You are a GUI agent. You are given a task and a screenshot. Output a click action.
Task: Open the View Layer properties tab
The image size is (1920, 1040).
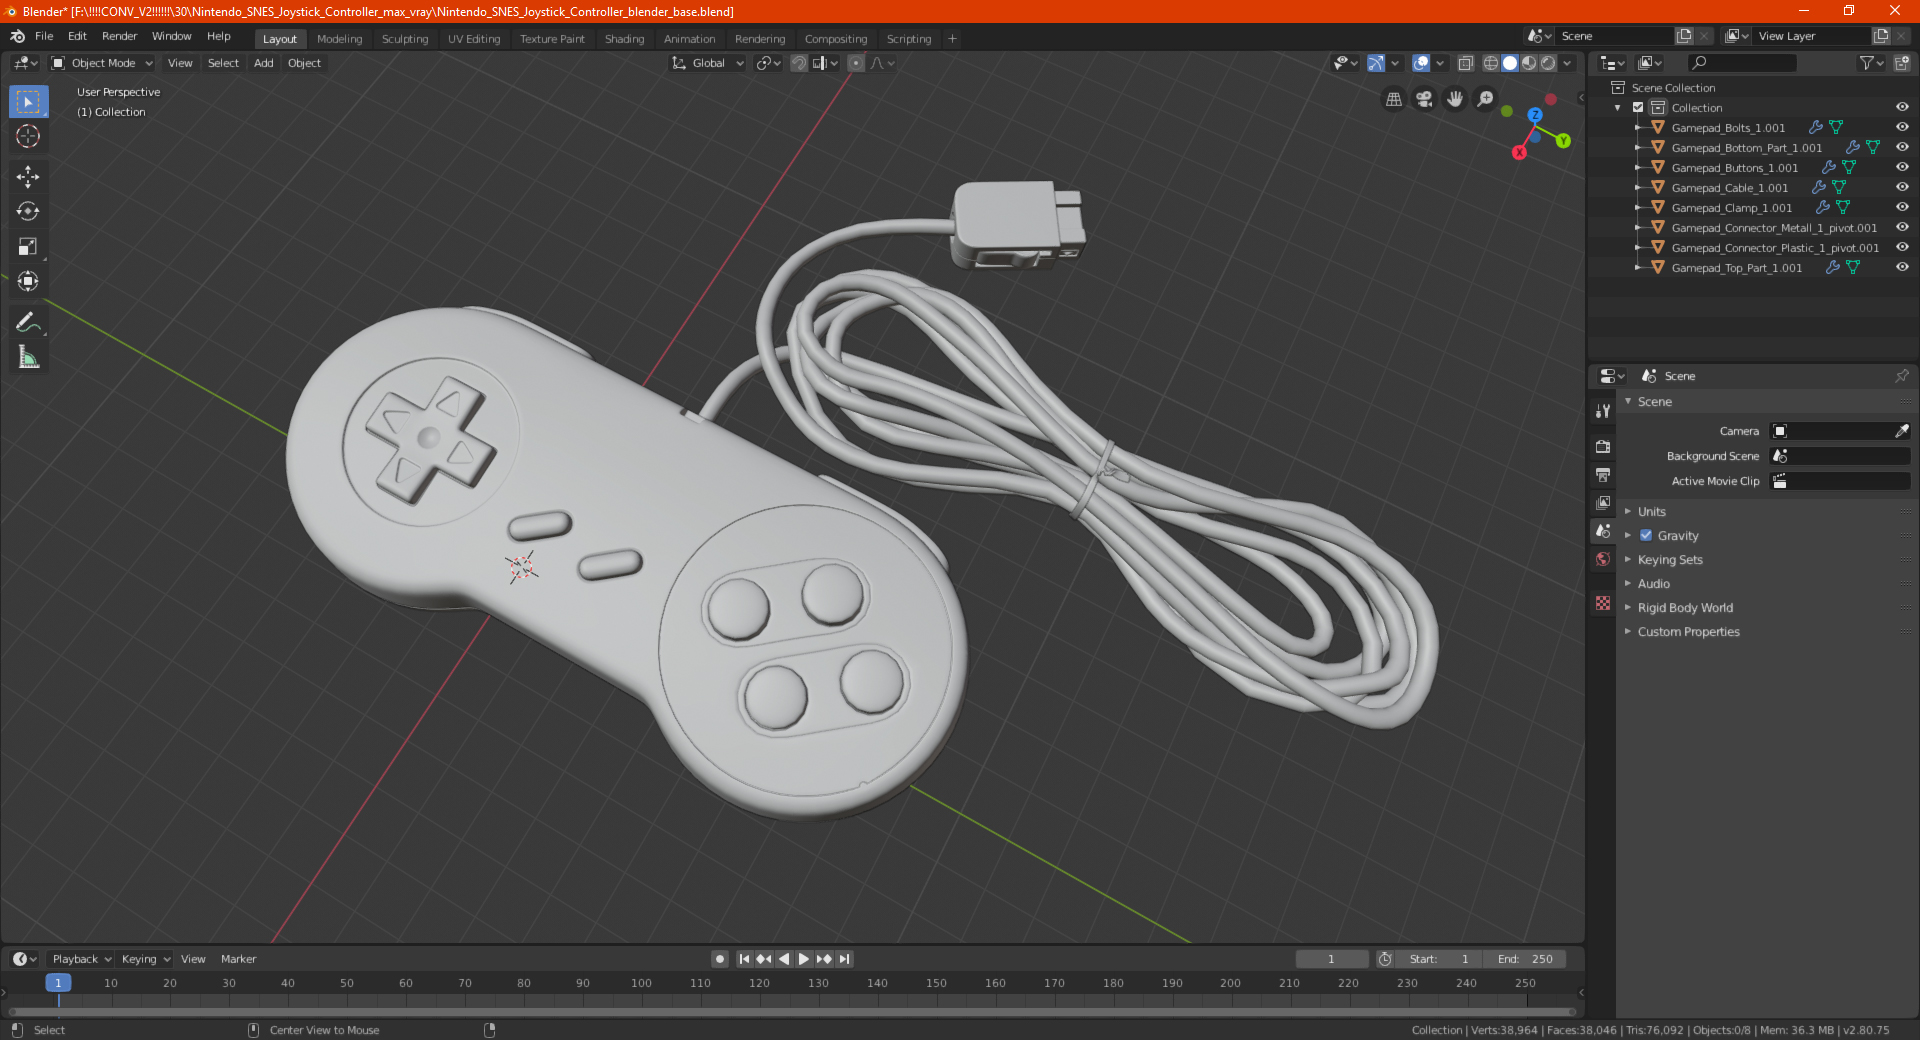pyautogui.click(x=1603, y=503)
